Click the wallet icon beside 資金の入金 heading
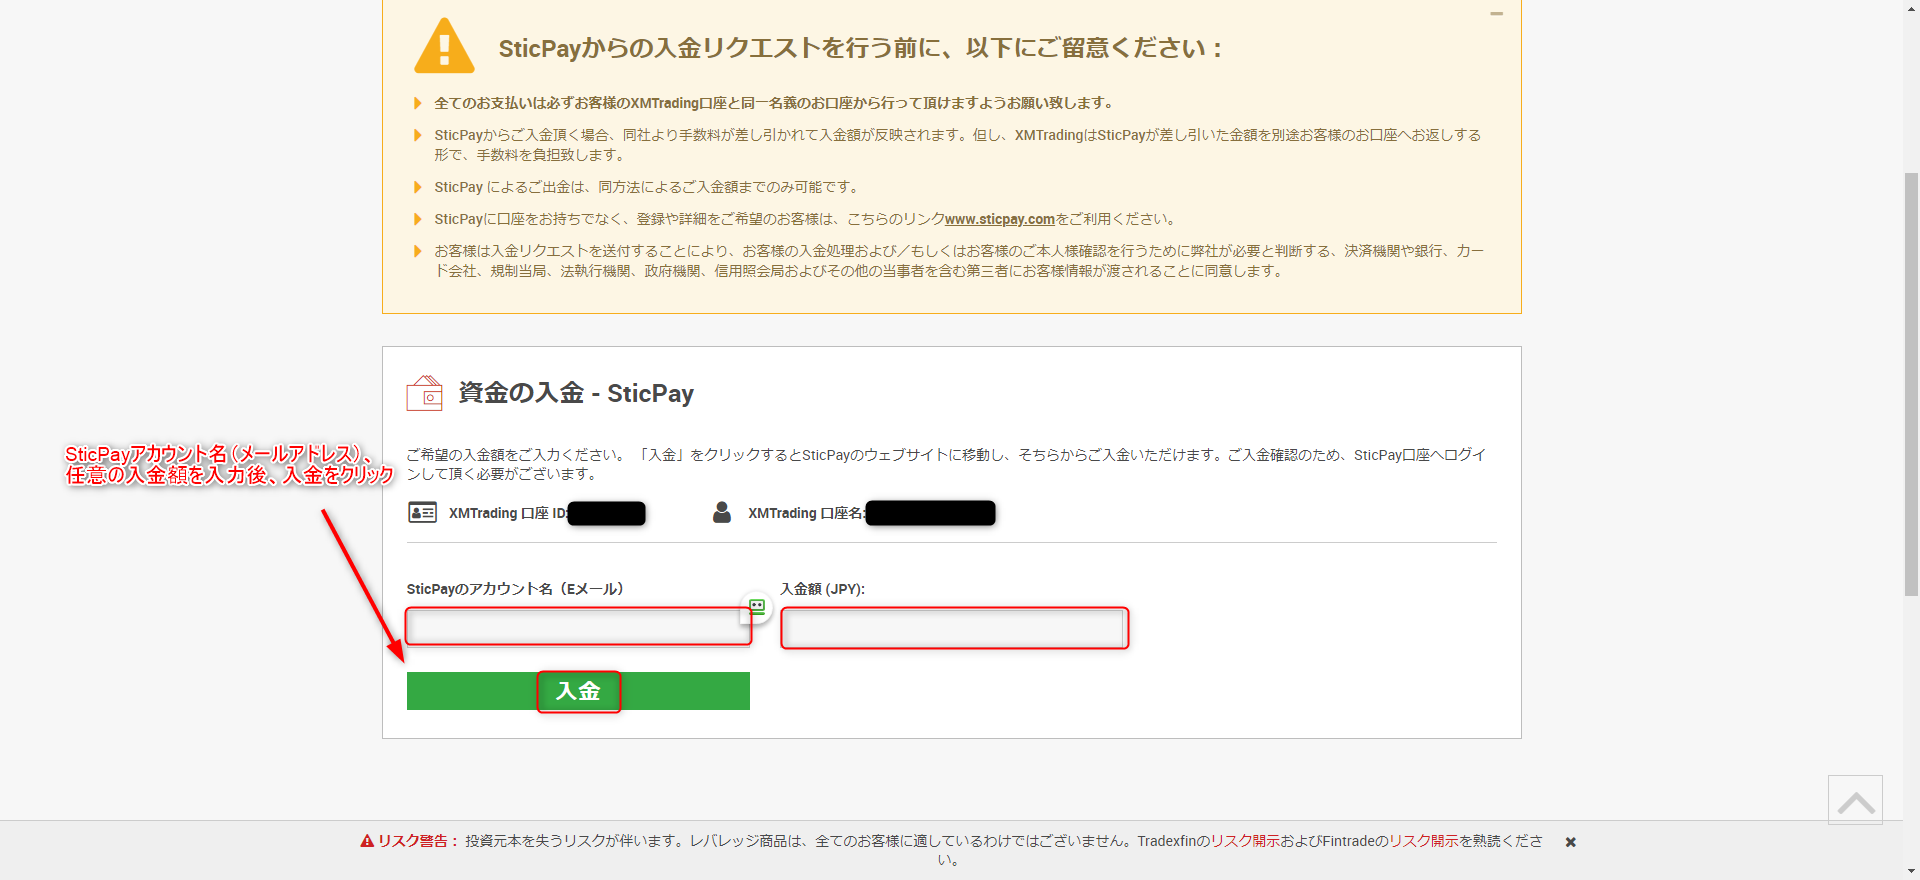 click(424, 393)
